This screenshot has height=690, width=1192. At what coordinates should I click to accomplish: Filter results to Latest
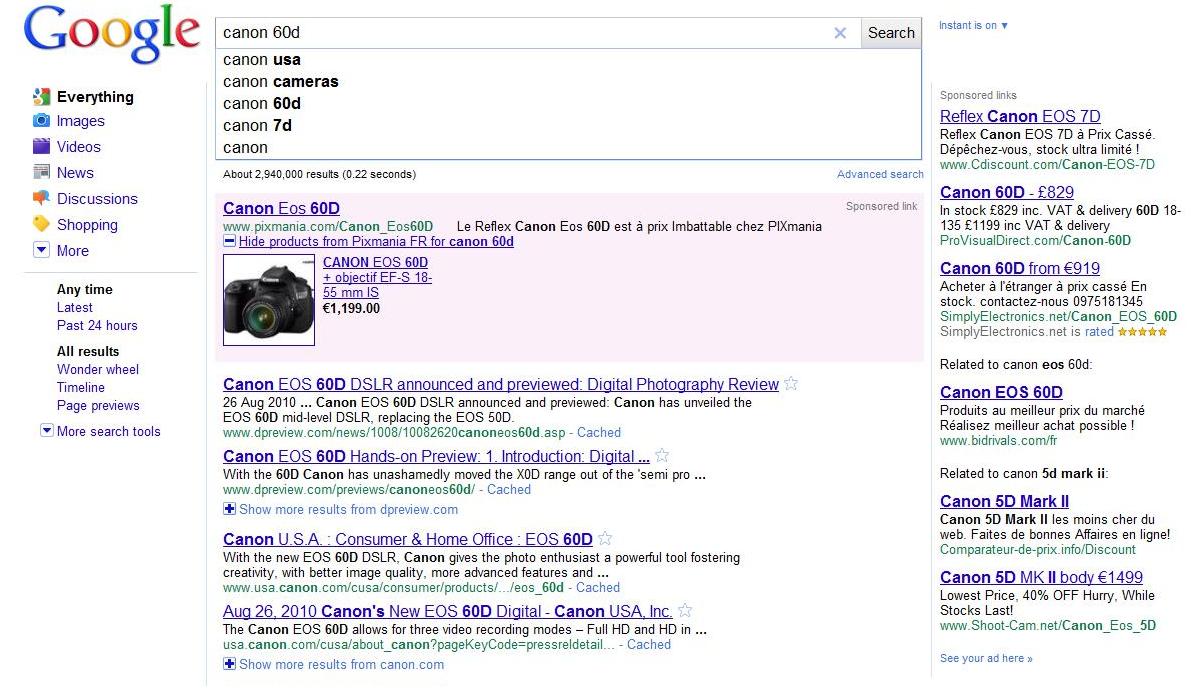click(x=74, y=307)
